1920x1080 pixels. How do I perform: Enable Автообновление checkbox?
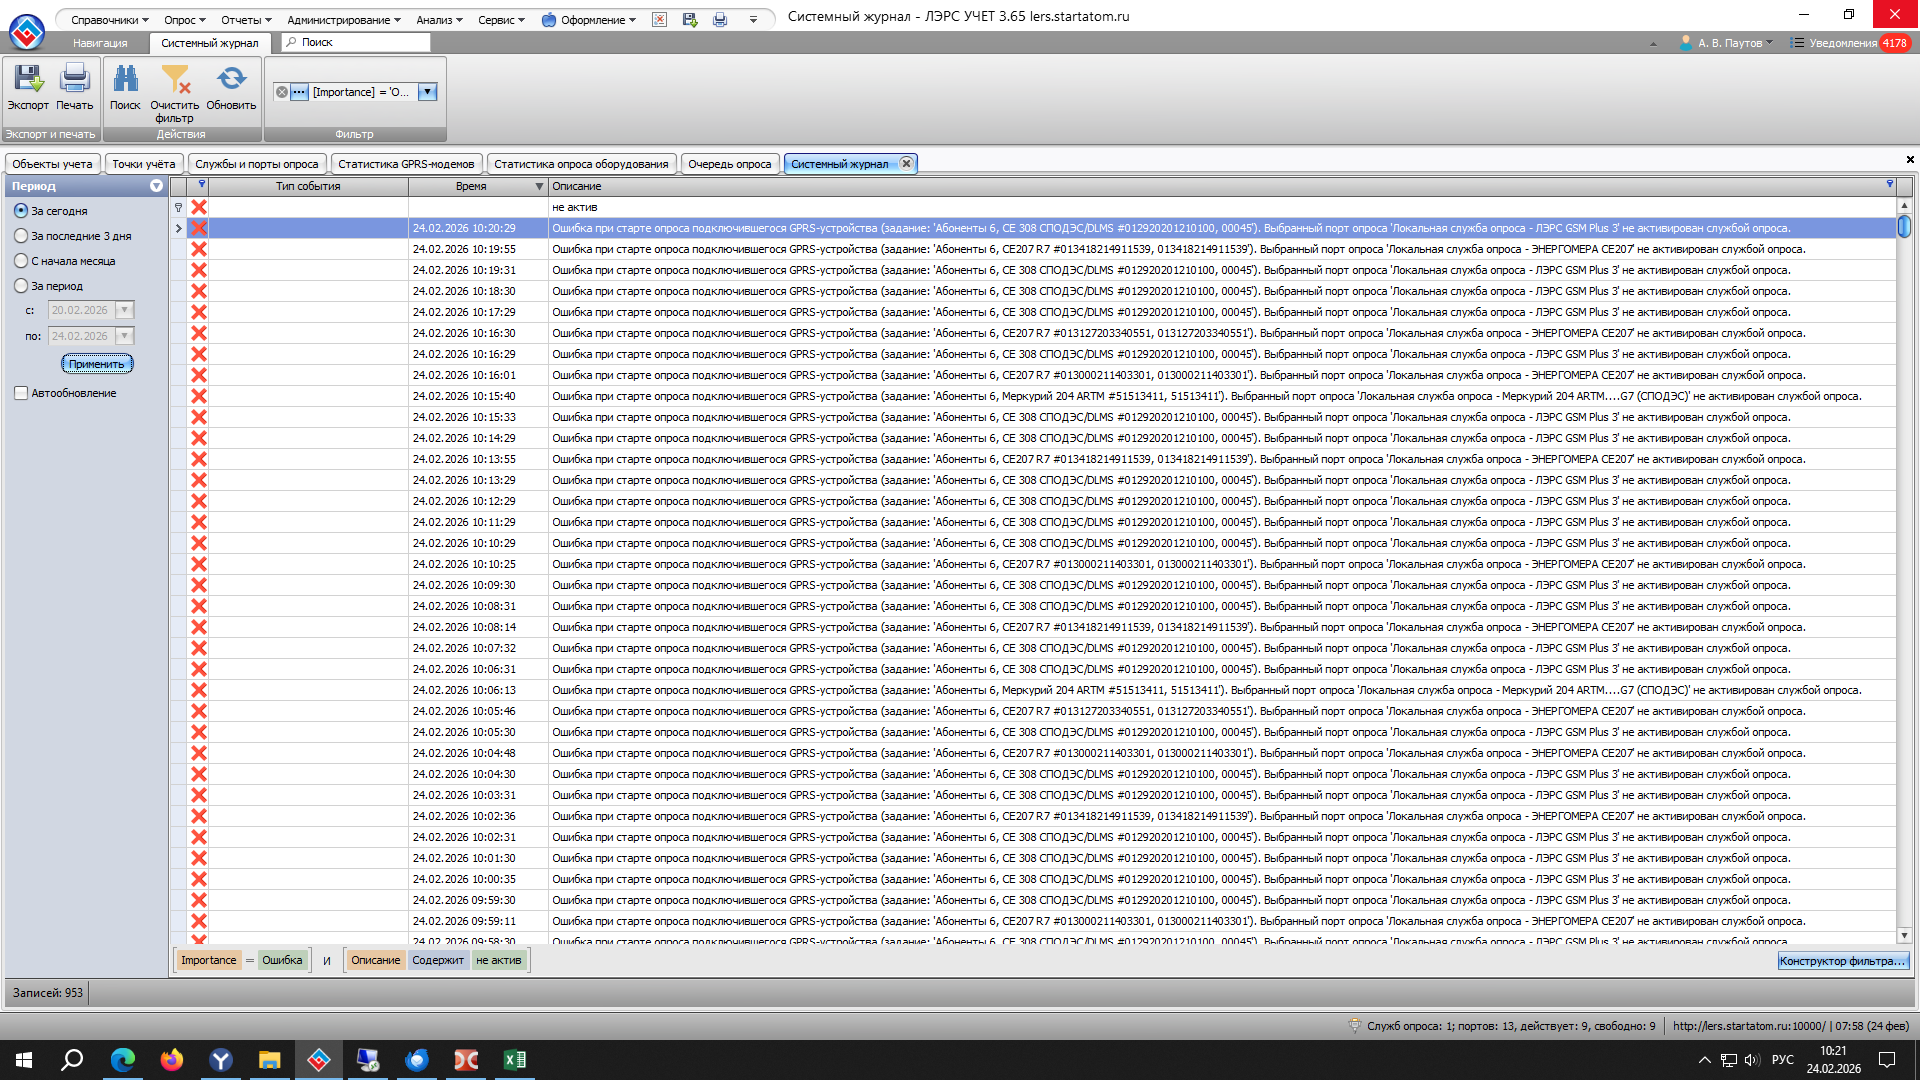coord(21,393)
